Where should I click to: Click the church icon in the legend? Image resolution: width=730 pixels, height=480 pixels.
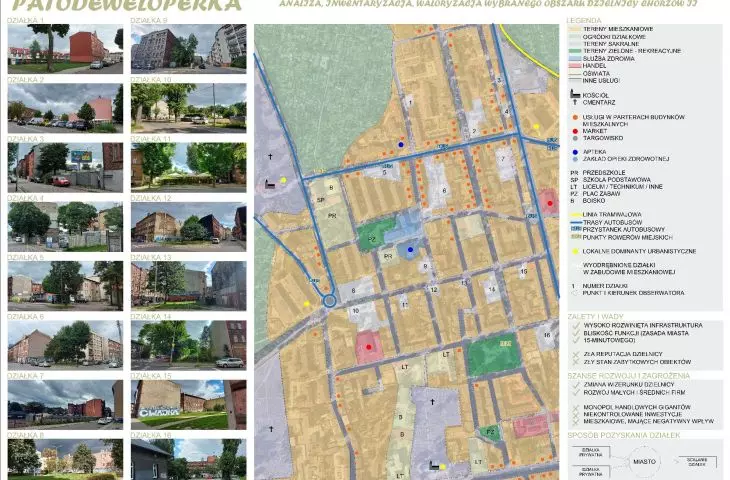coord(575,95)
